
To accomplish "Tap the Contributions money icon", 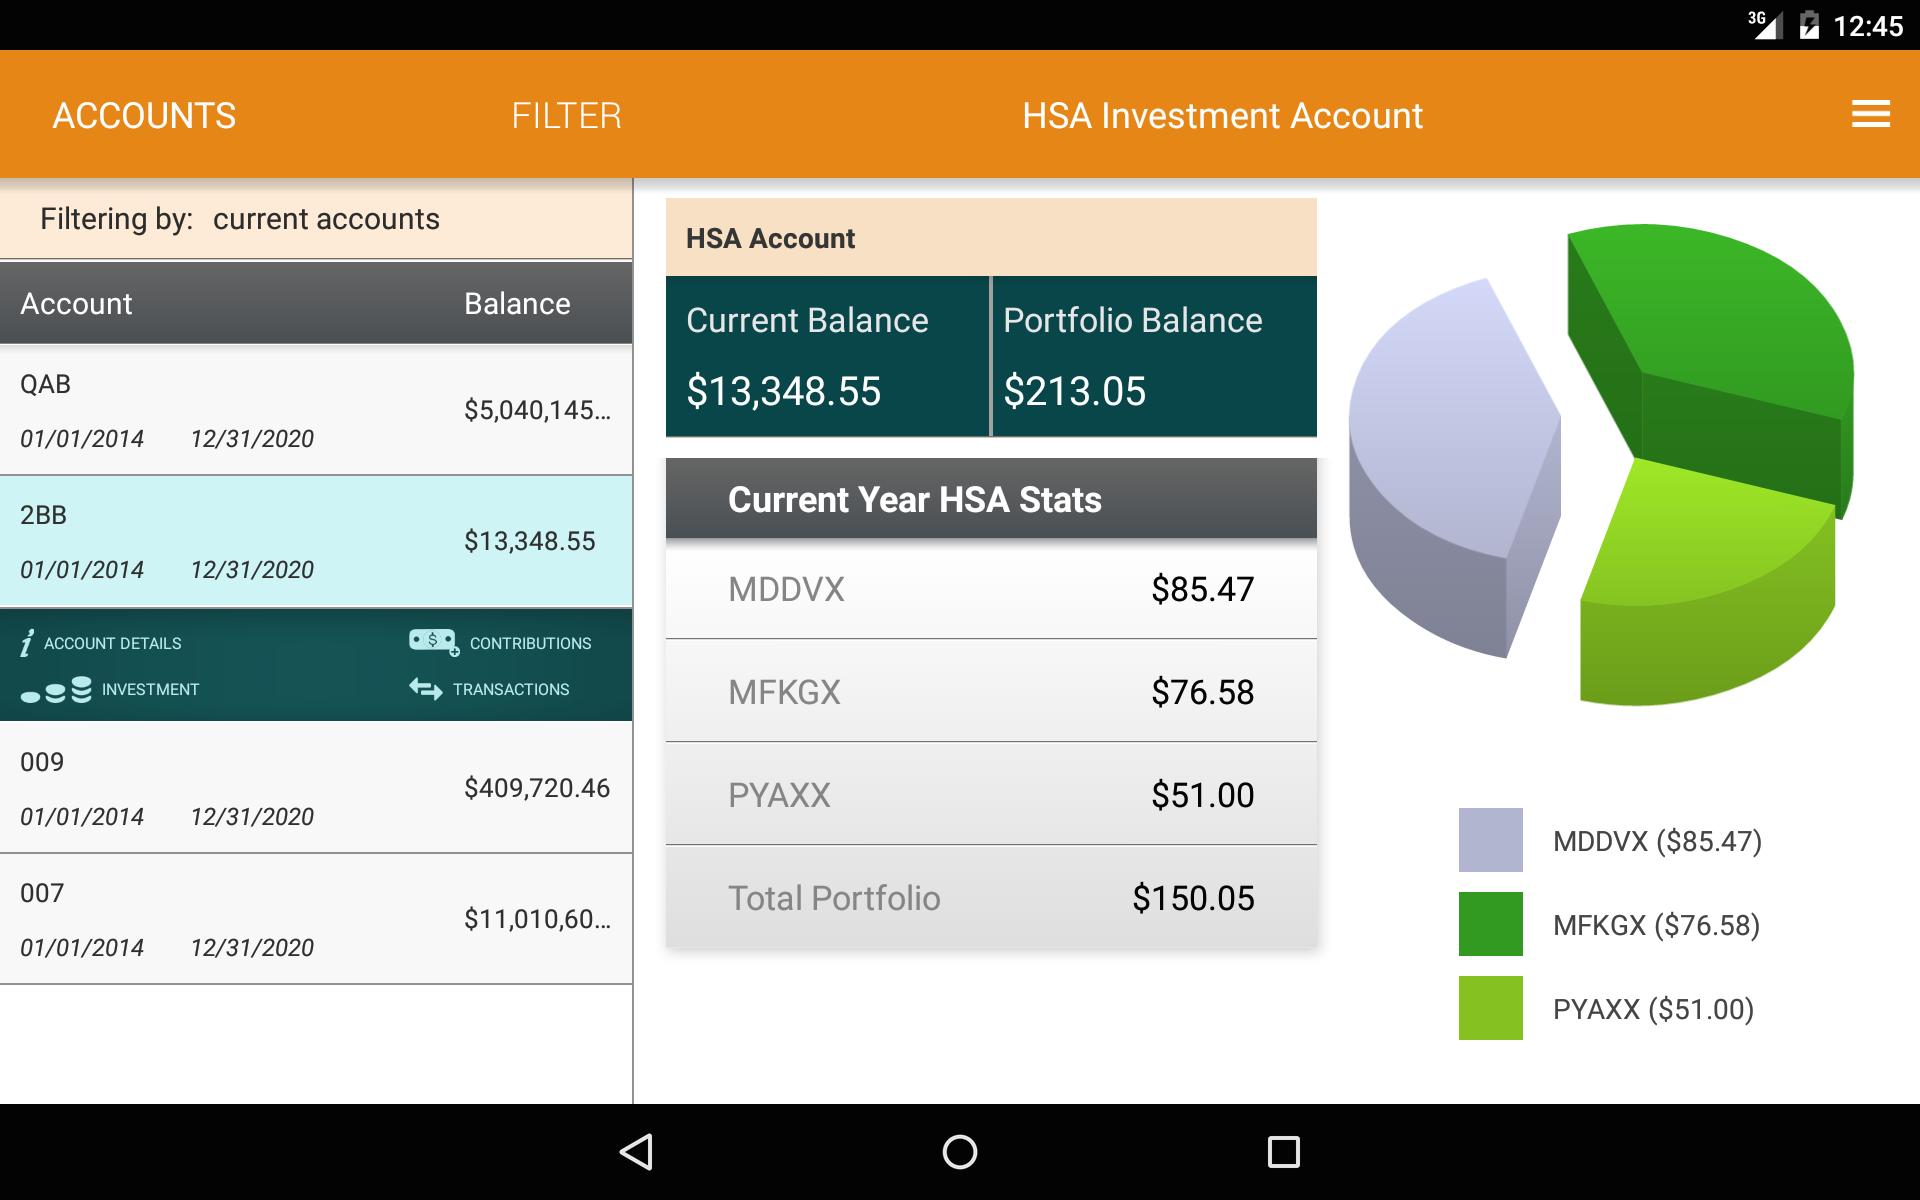I will pos(433,641).
